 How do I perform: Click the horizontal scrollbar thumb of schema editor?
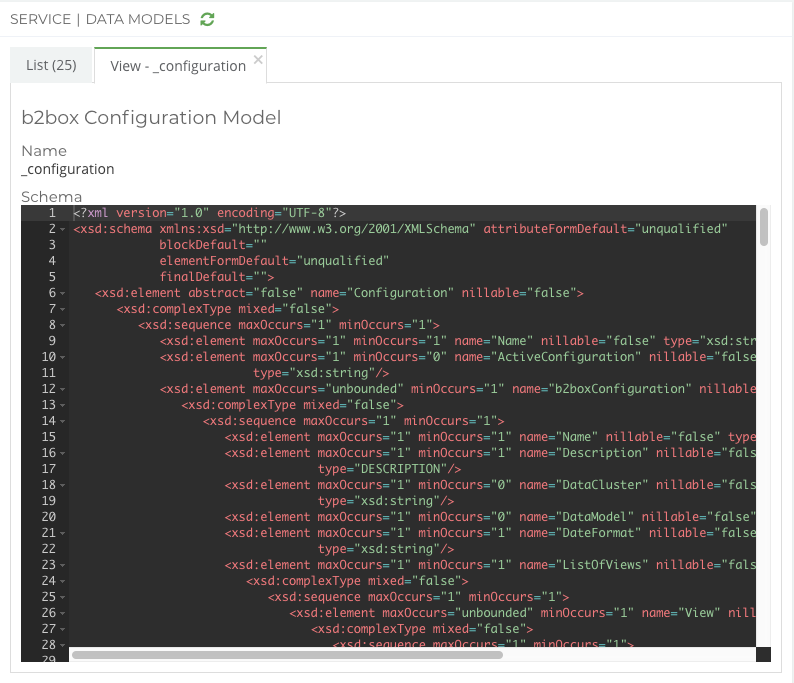click(287, 655)
